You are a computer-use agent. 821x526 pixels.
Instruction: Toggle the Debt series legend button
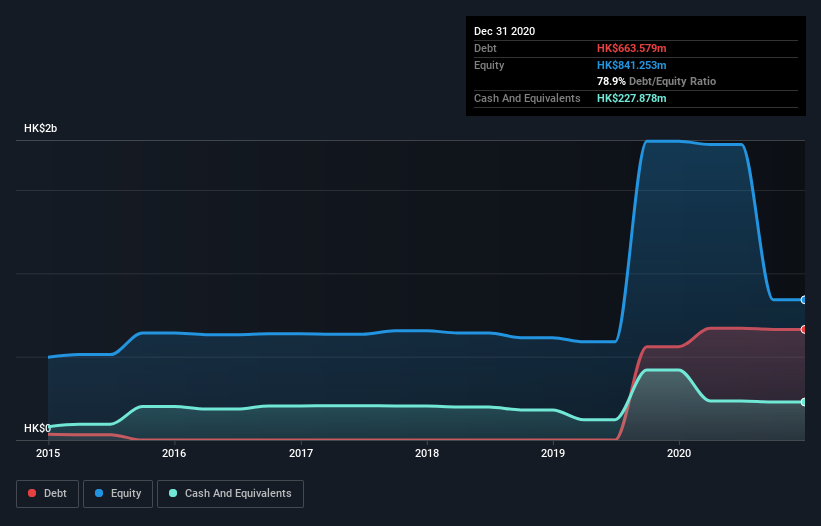coord(48,494)
